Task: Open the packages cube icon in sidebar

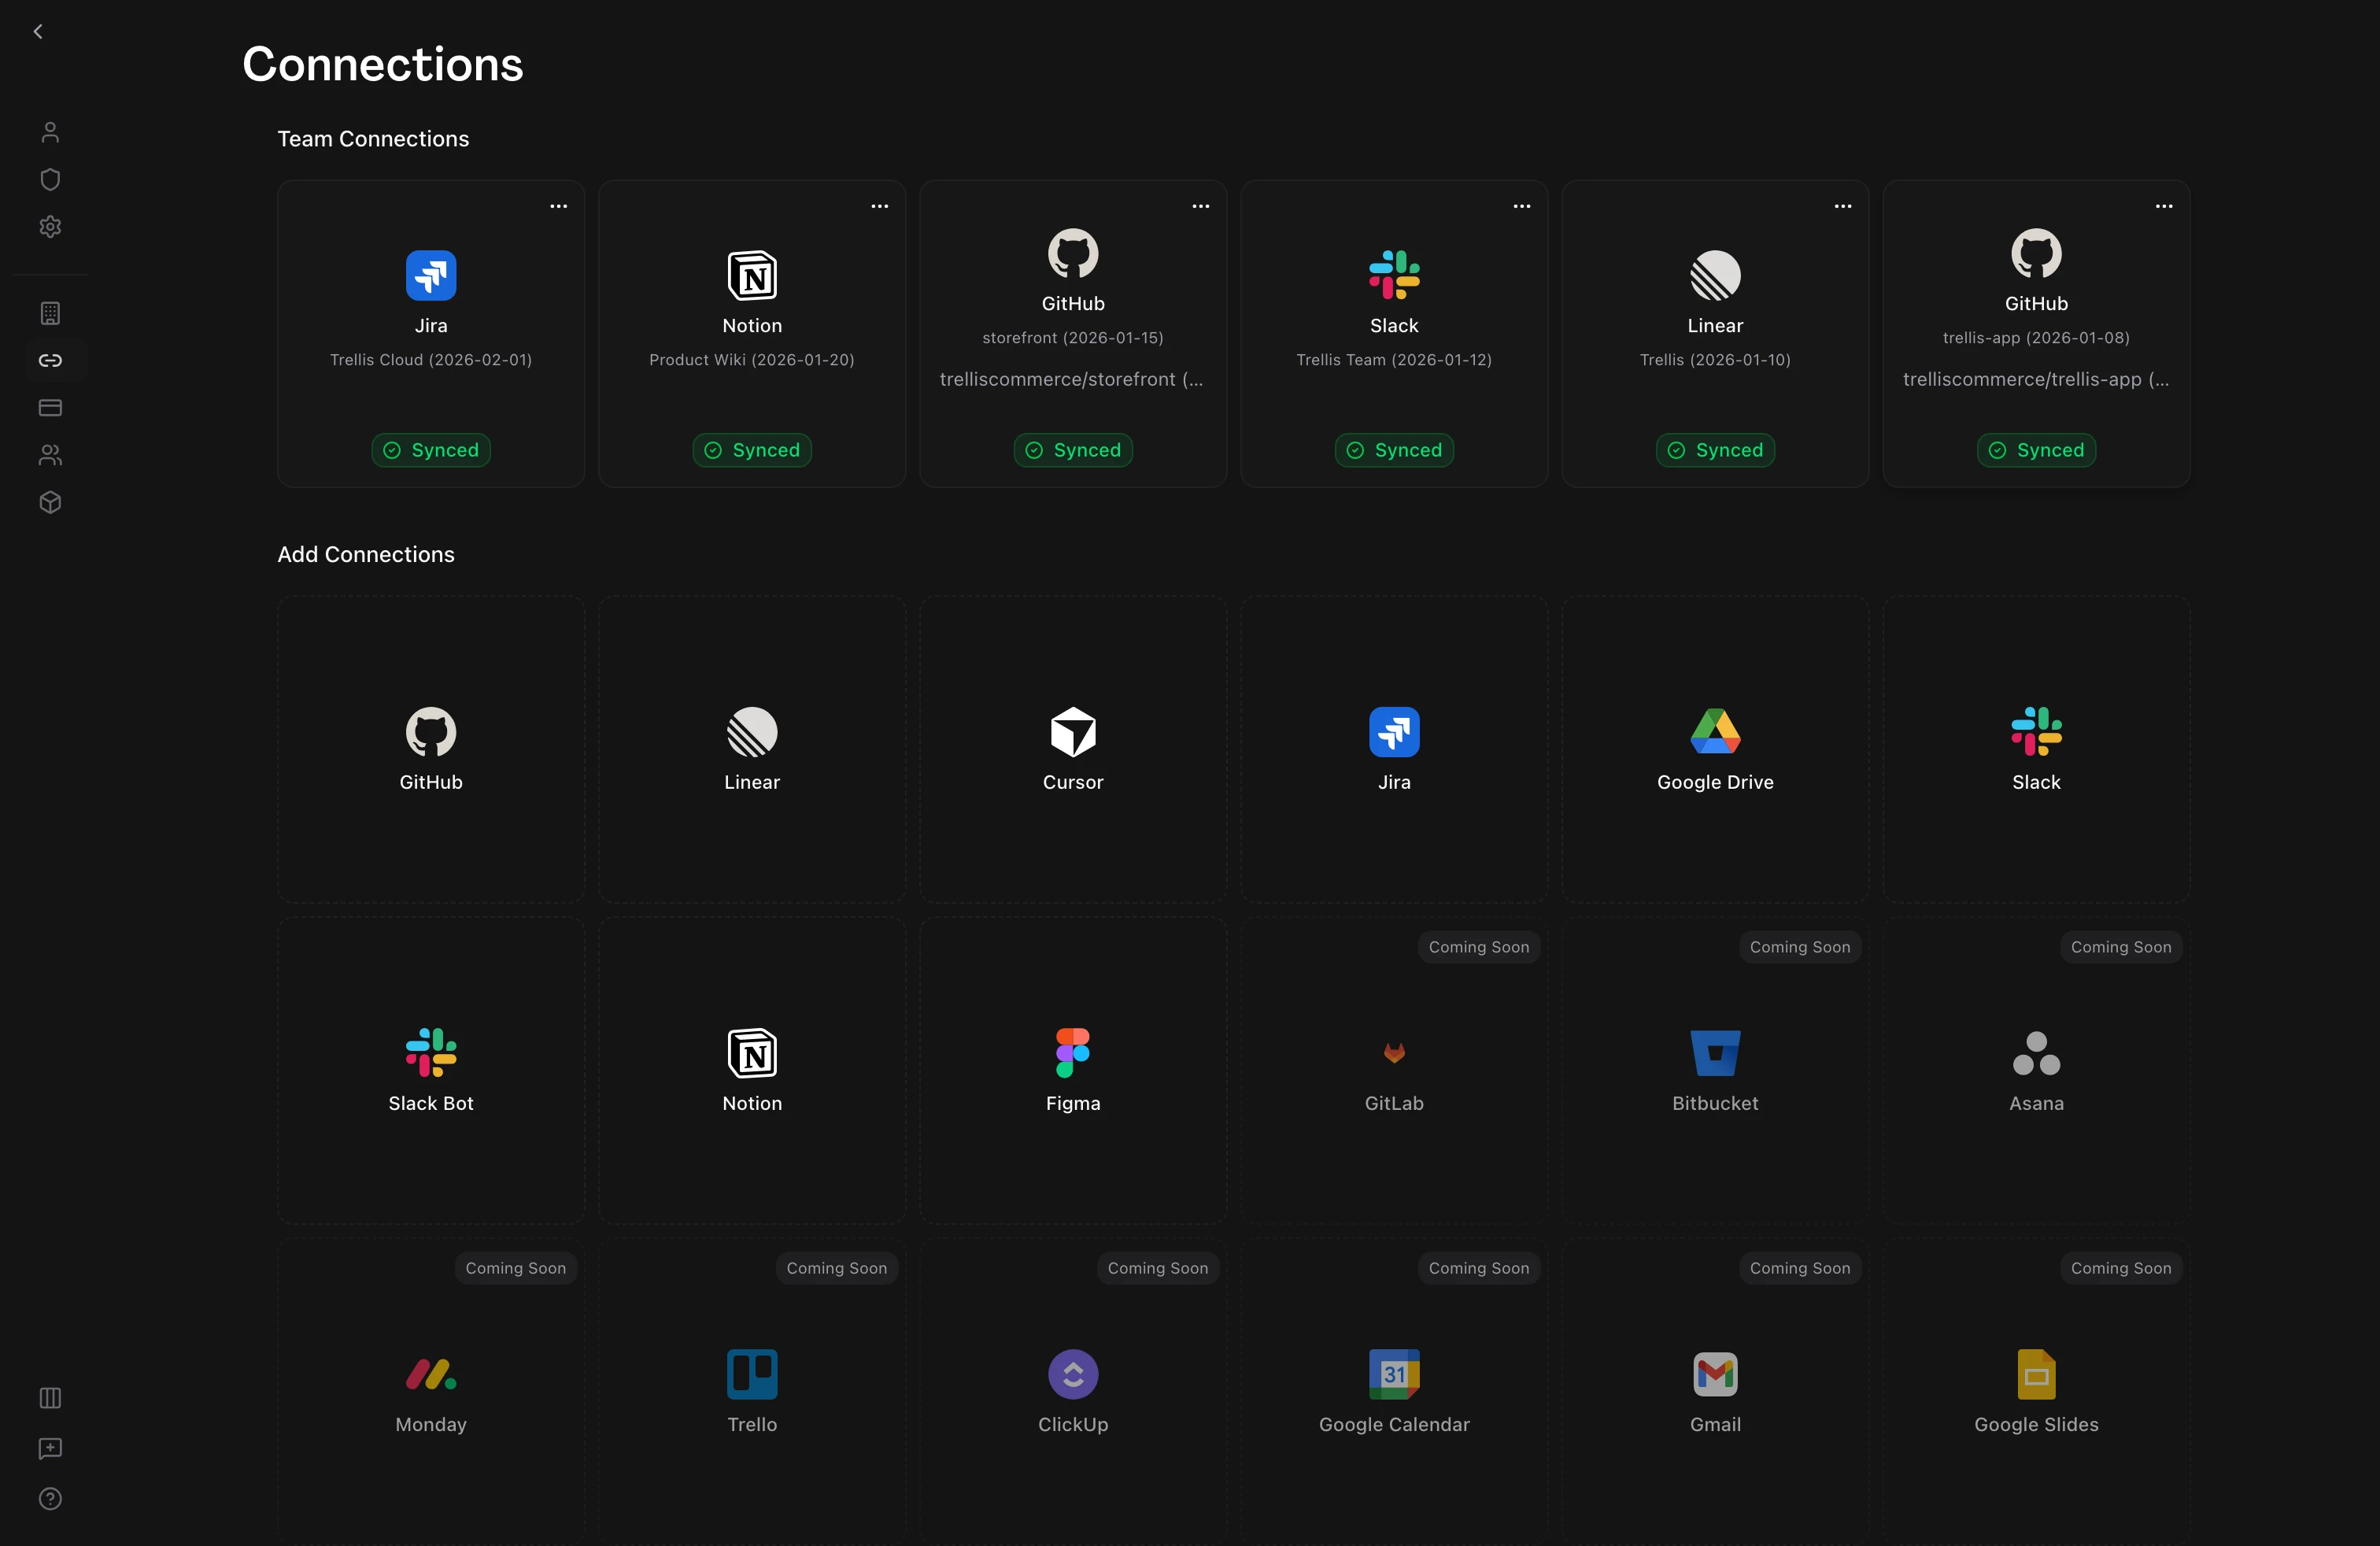Action: point(50,502)
